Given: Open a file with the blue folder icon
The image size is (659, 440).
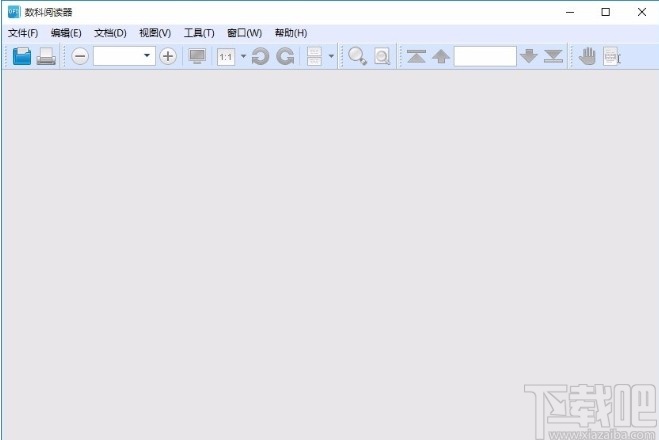Looking at the screenshot, I should (22, 56).
